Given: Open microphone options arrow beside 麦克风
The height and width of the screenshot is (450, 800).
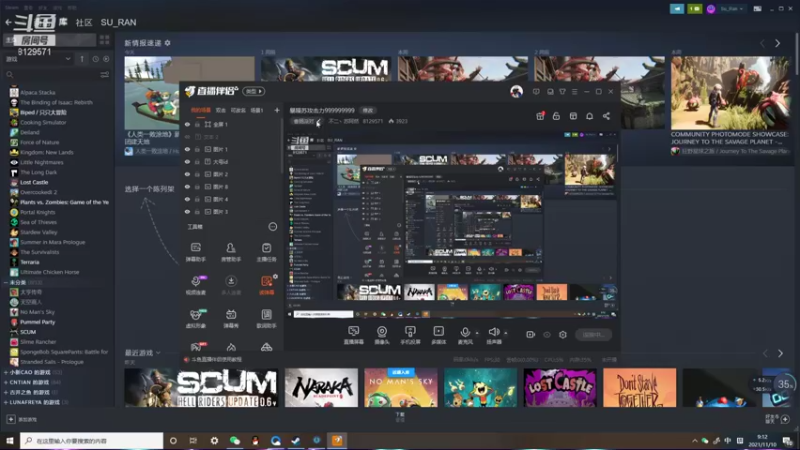Looking at the screenshot, I should 477,333.
